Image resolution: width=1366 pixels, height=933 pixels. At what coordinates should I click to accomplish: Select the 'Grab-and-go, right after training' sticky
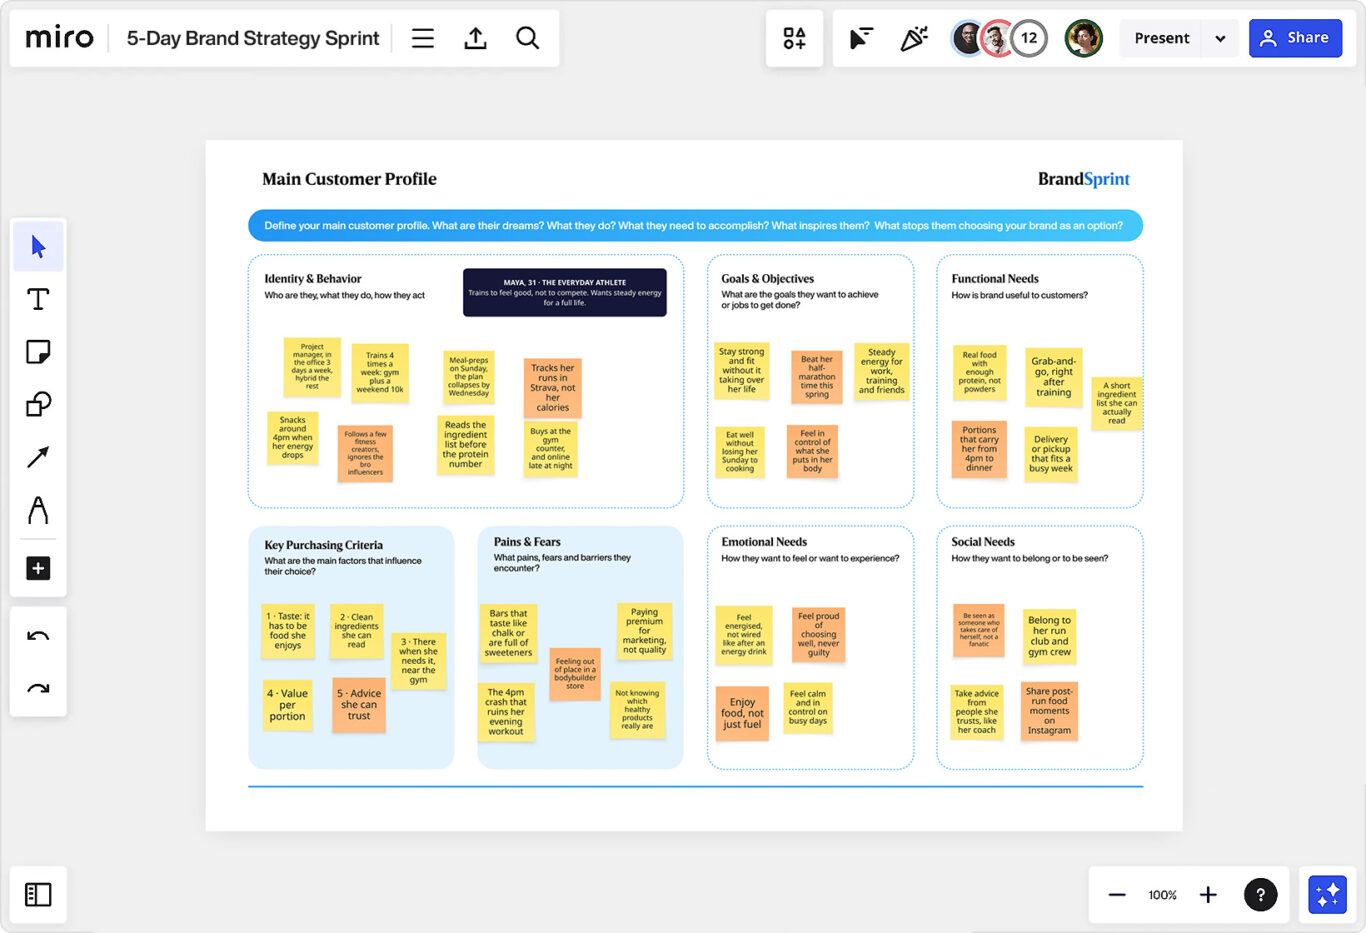click(x=1054, y=377)
